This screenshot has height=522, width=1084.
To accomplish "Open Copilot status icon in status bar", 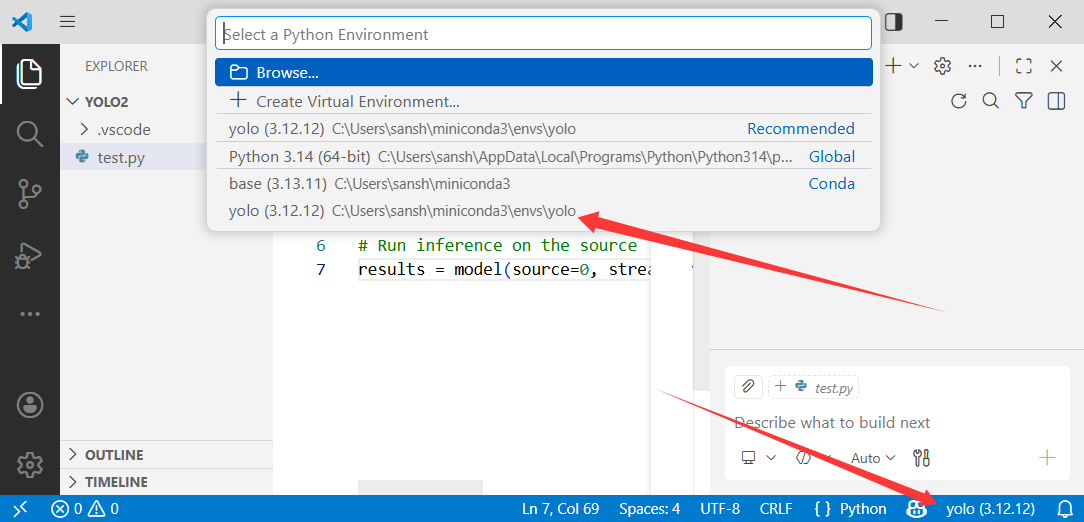I will (x=917, y=510).
